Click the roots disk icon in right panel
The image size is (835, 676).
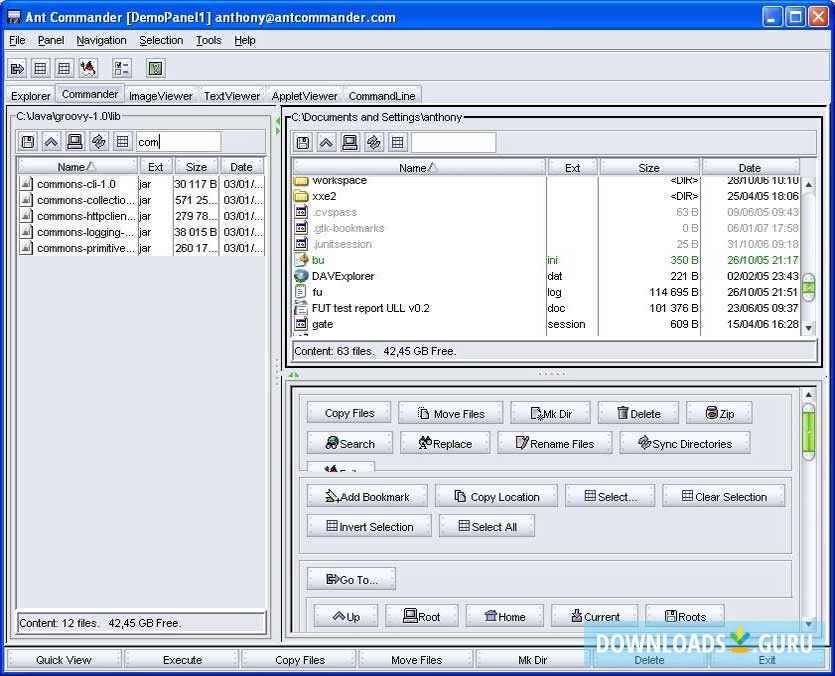point(302,142)
